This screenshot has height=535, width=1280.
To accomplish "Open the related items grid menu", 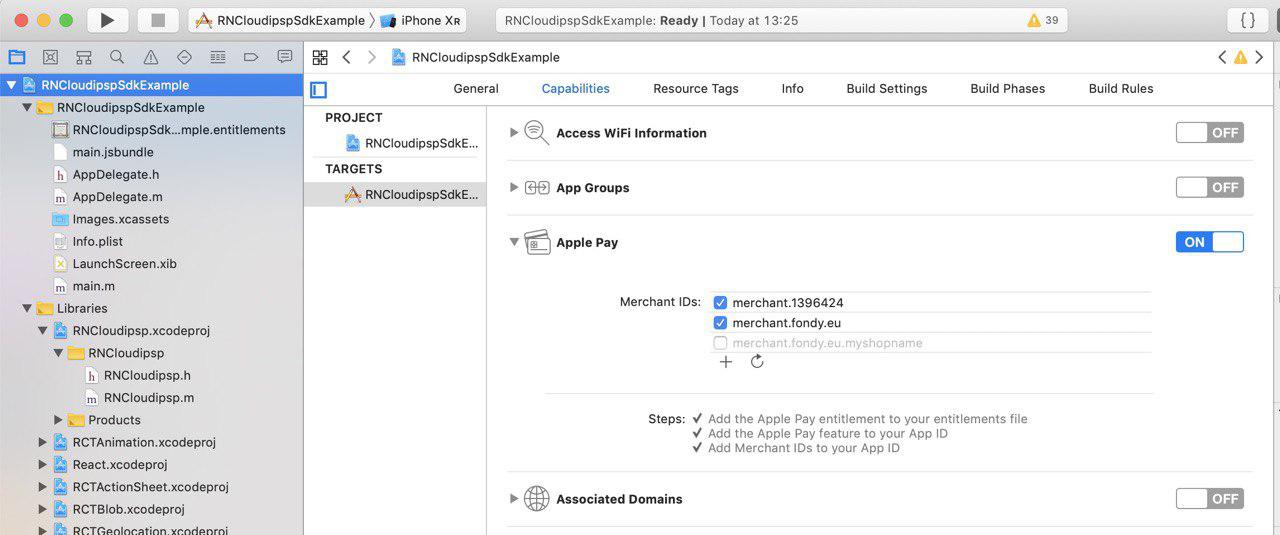I will pos(320,57).
